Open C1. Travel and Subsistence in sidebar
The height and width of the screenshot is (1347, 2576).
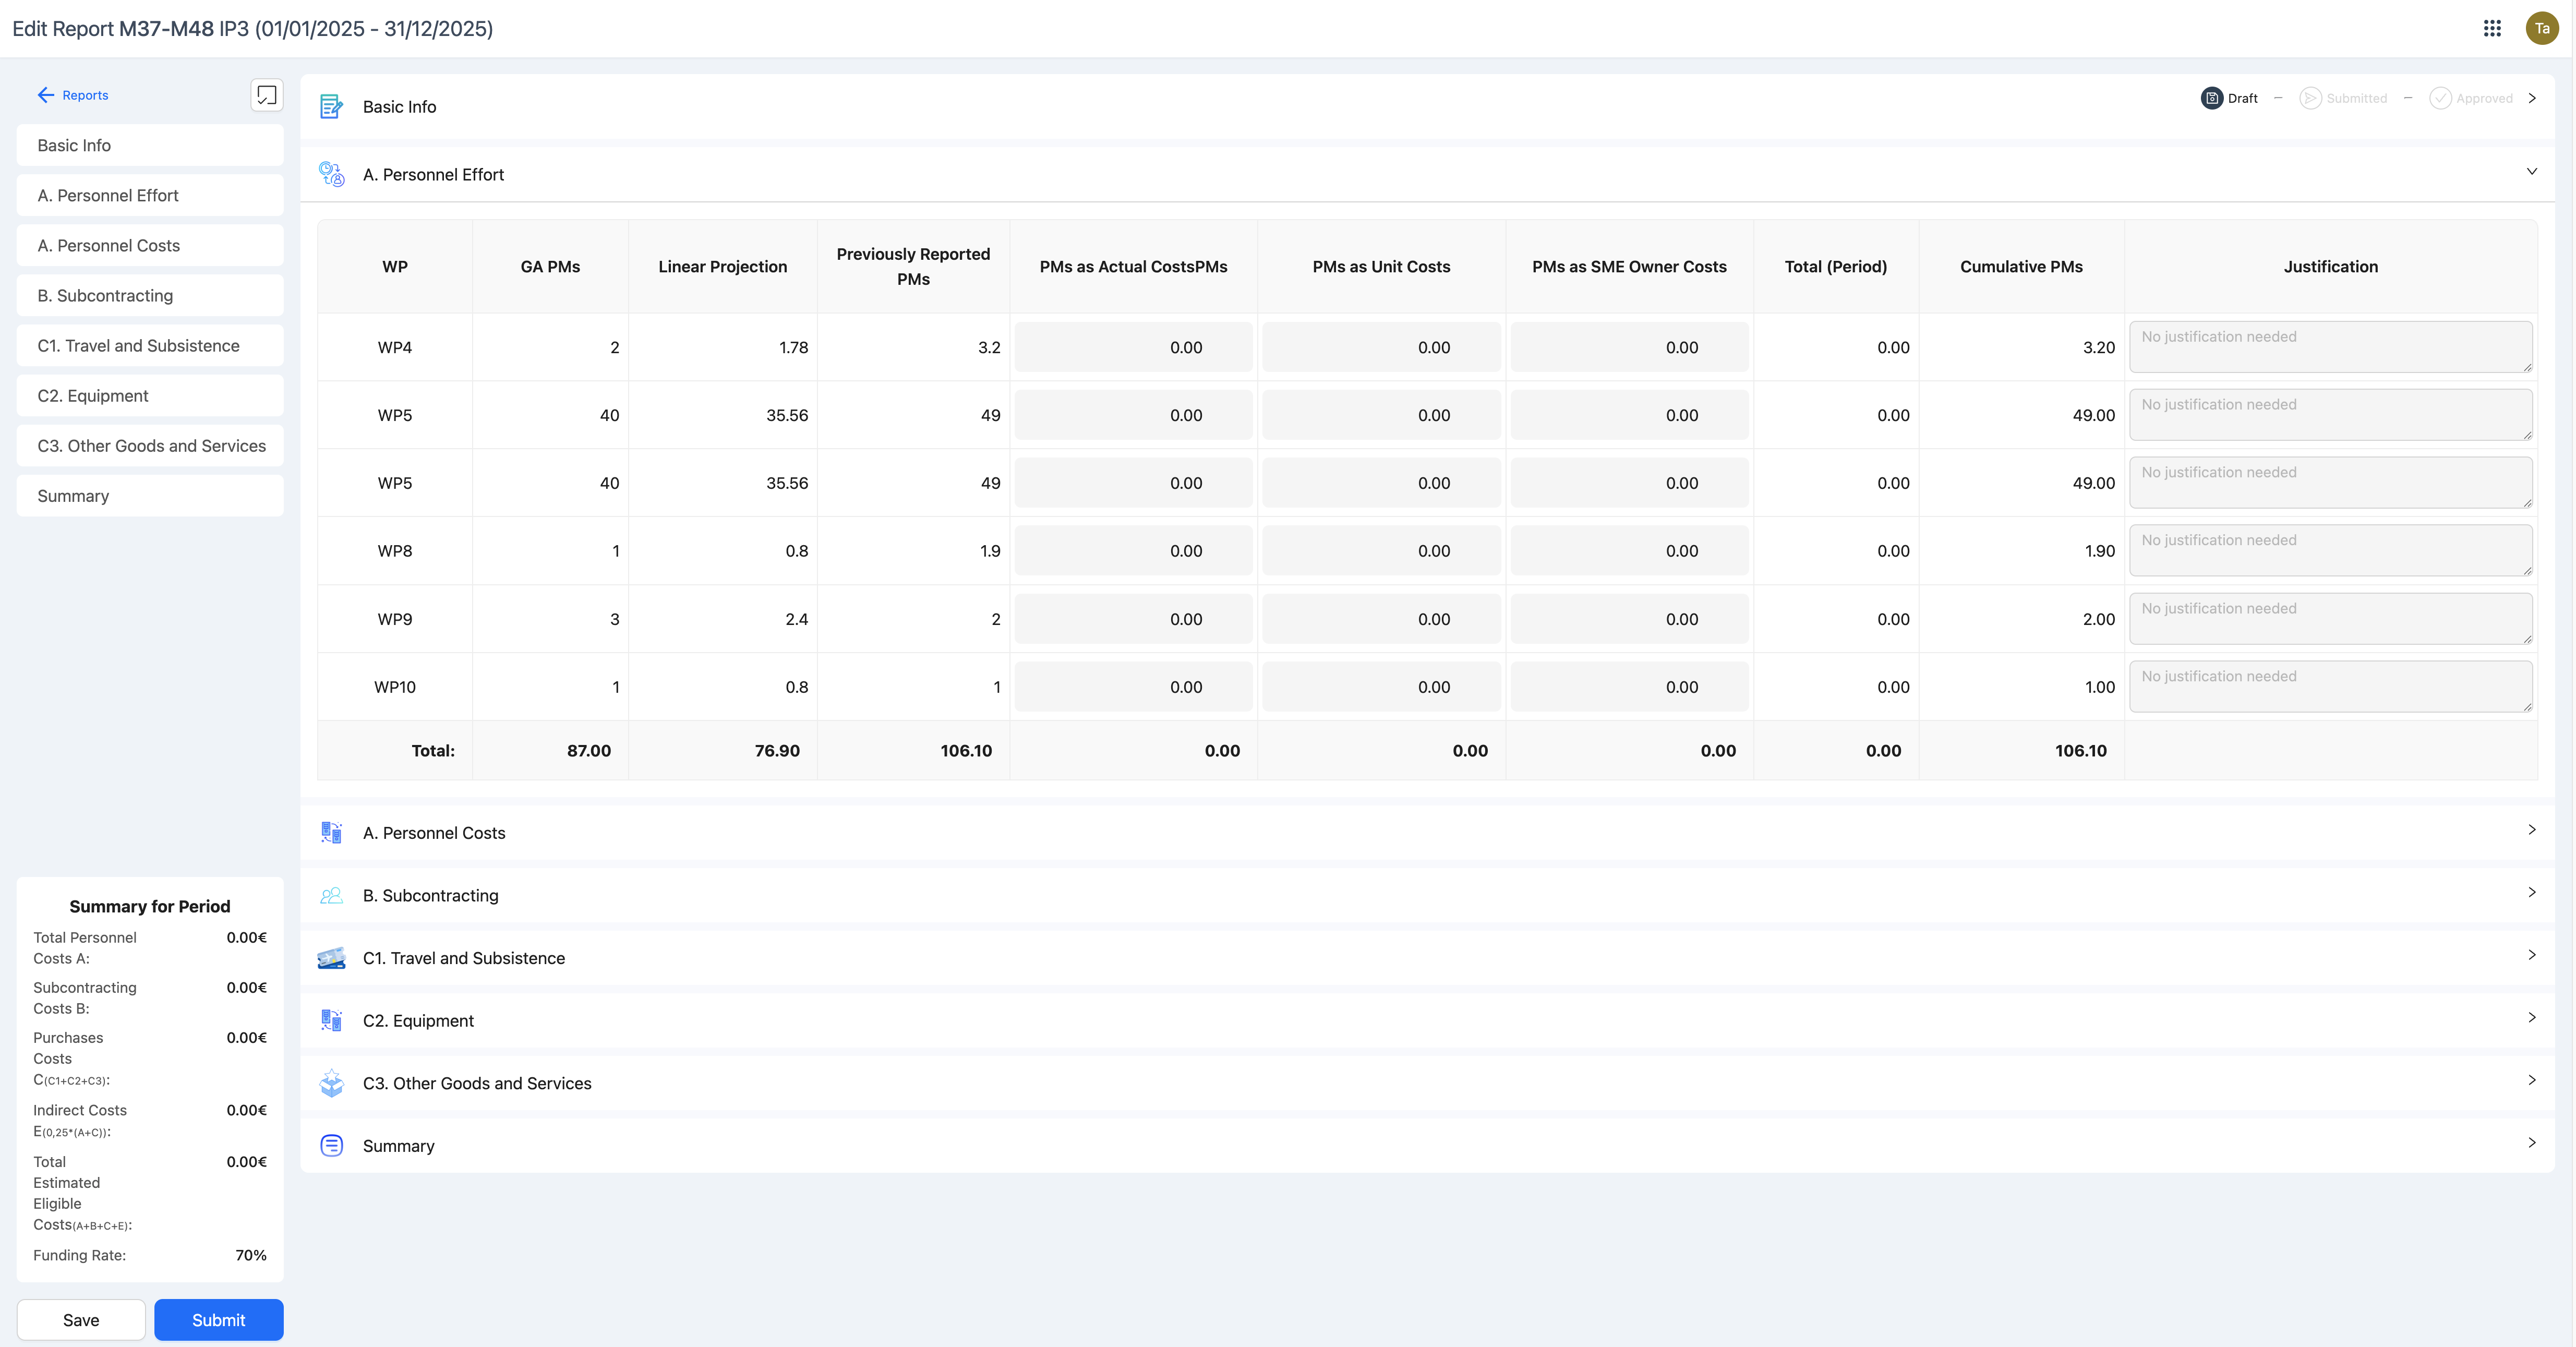[x=150, y=346]
